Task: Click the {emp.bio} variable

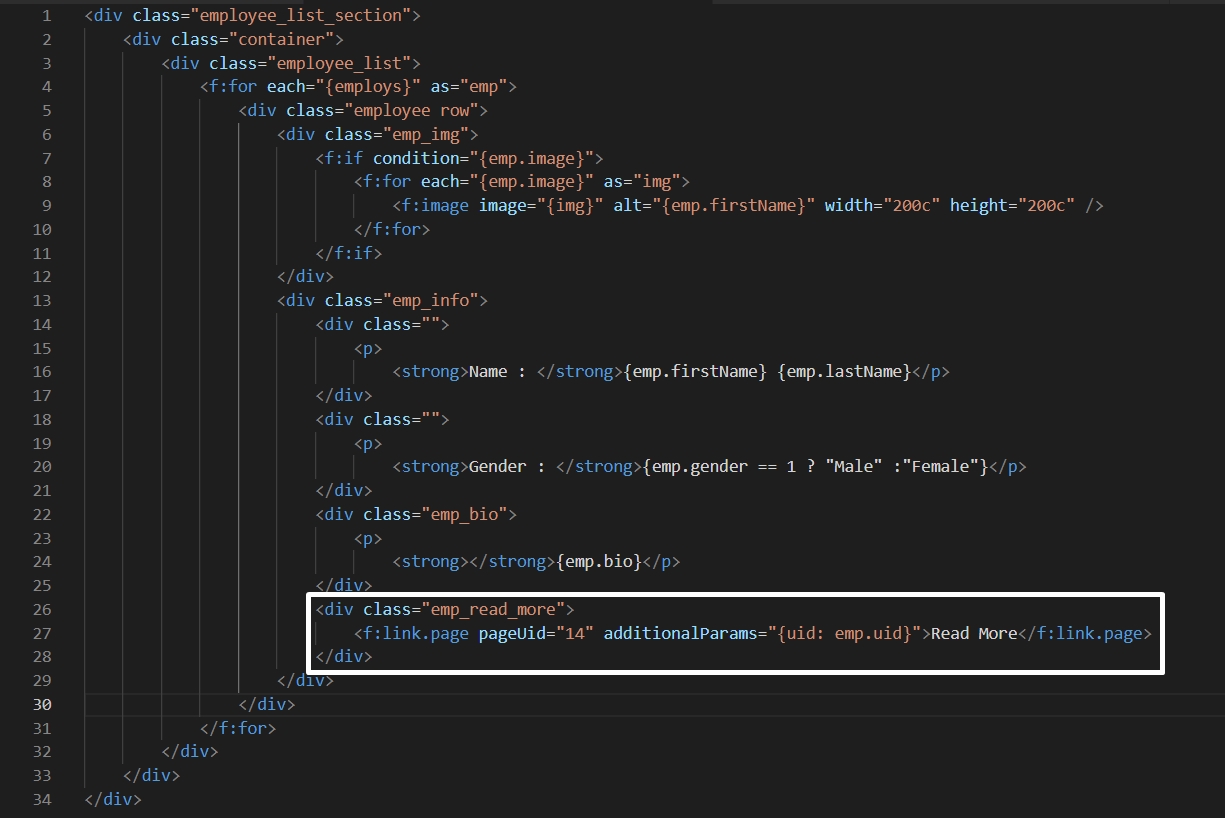Action: 600,561
